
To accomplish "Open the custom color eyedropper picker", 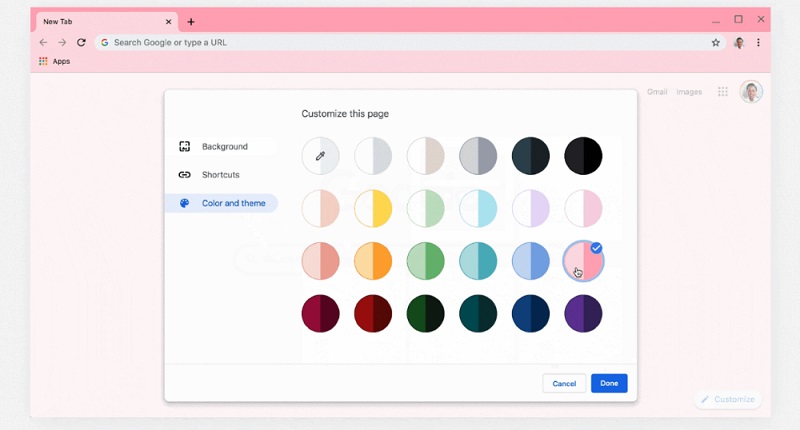I will point(320,156).
